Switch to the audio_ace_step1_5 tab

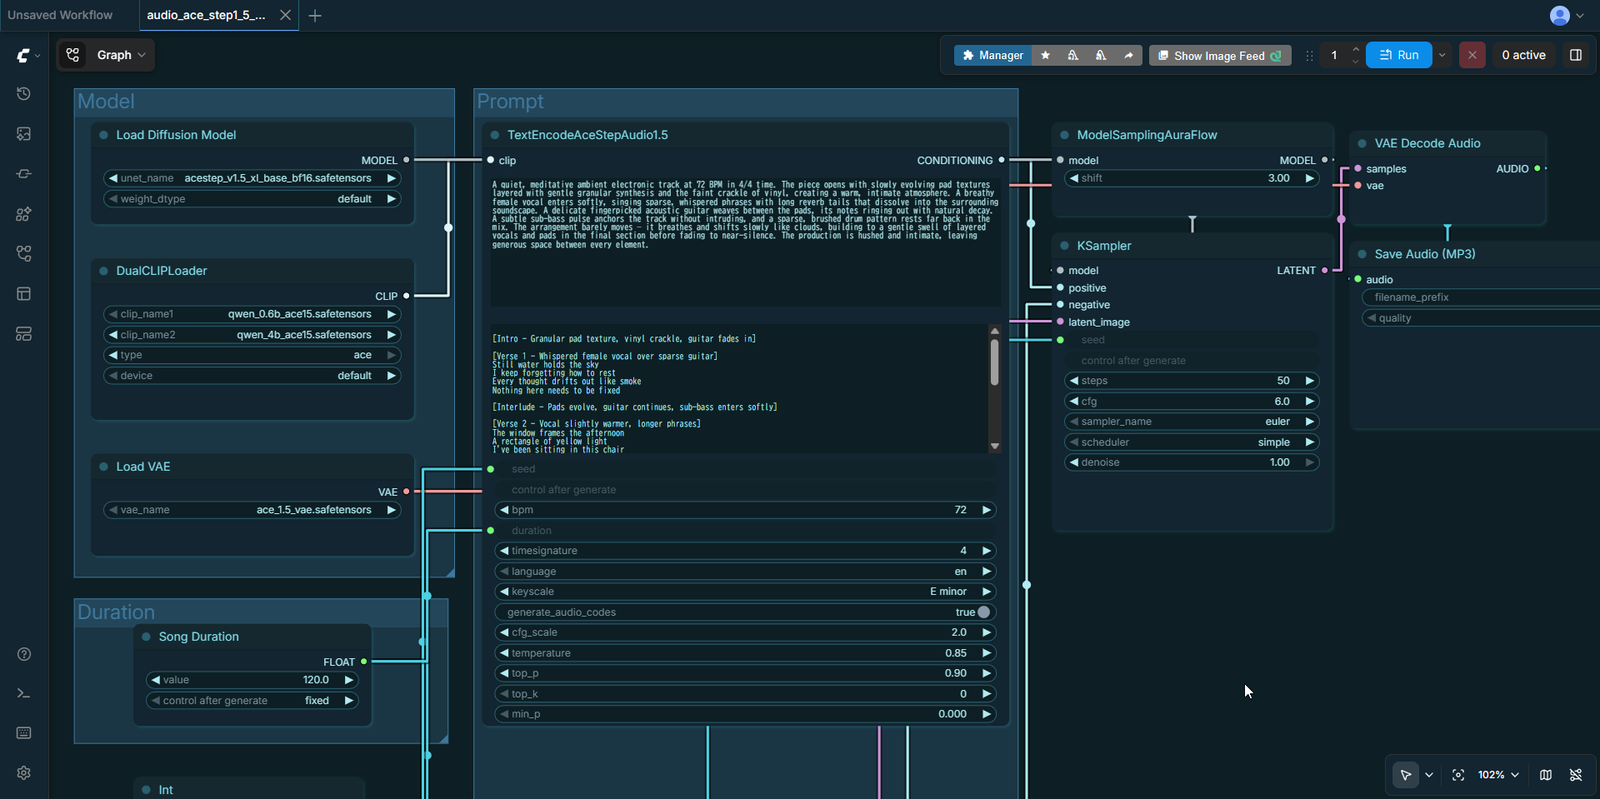(206, 15)
